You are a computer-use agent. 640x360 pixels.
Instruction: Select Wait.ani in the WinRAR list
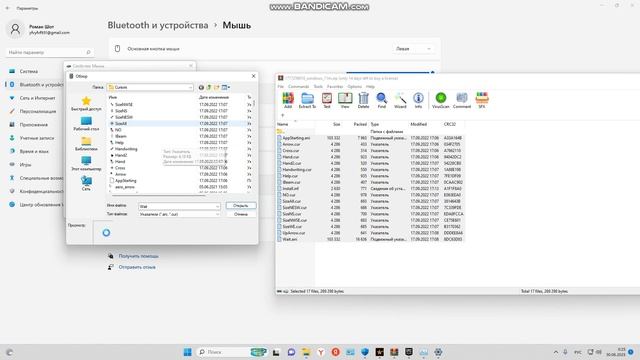point(289,239)
